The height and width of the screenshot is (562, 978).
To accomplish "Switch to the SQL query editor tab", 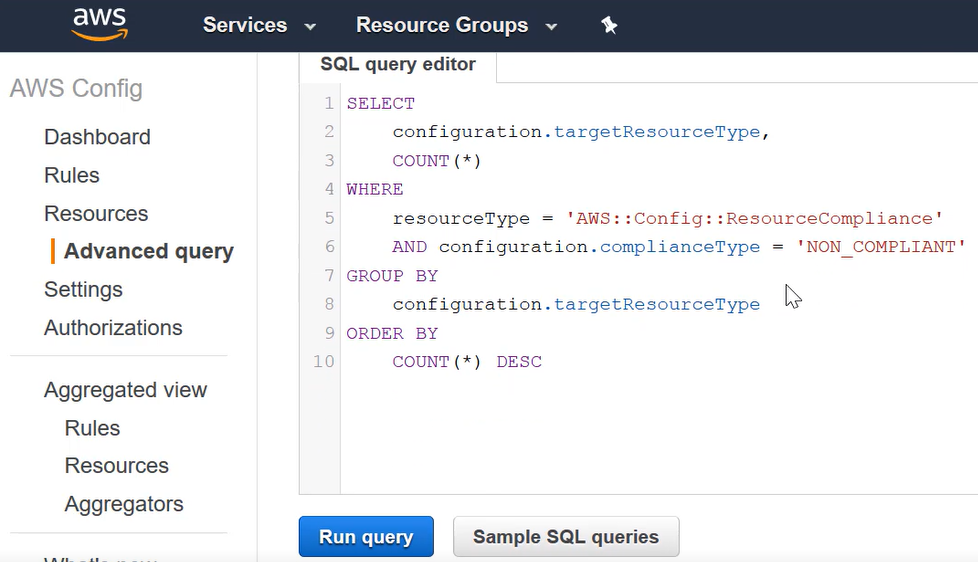I will tap(397, 65).
